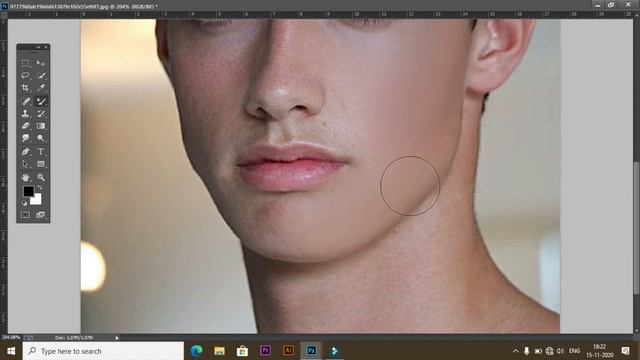The width and height of the screenshot is (640, 360).
Task: Select the Quick Selection tool
Action: point(41,76)
